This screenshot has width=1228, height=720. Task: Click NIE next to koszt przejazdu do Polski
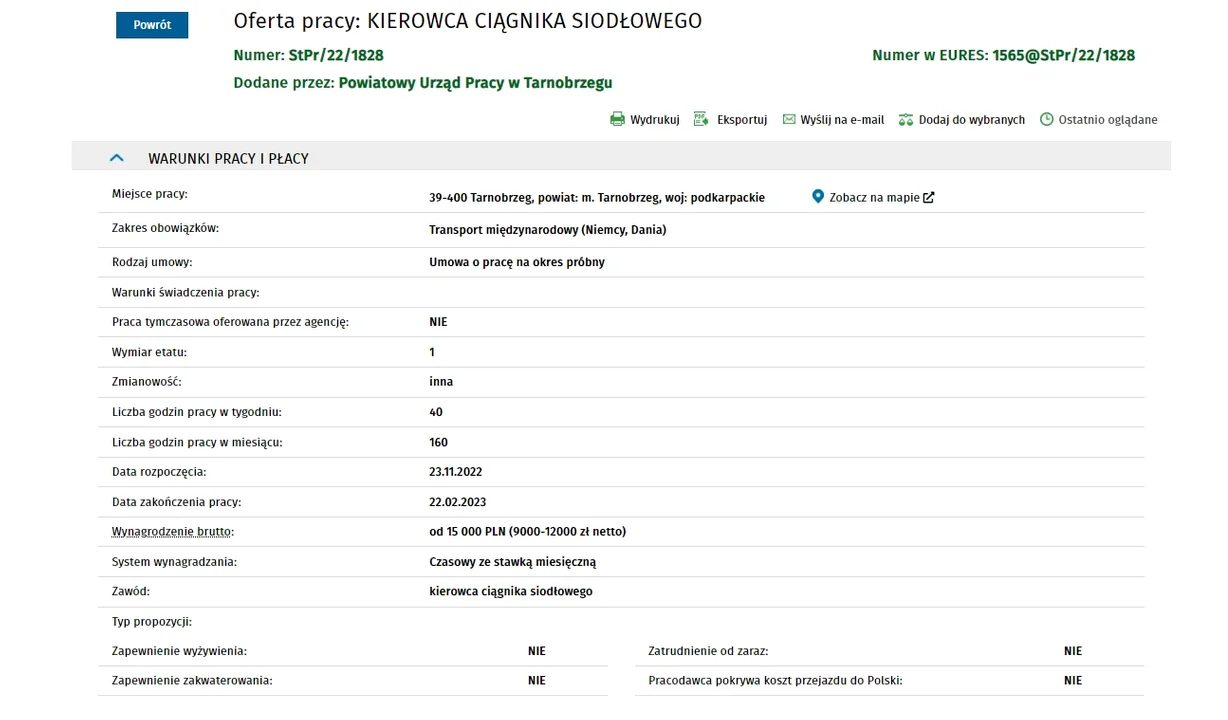click(x=1073, y=681)
